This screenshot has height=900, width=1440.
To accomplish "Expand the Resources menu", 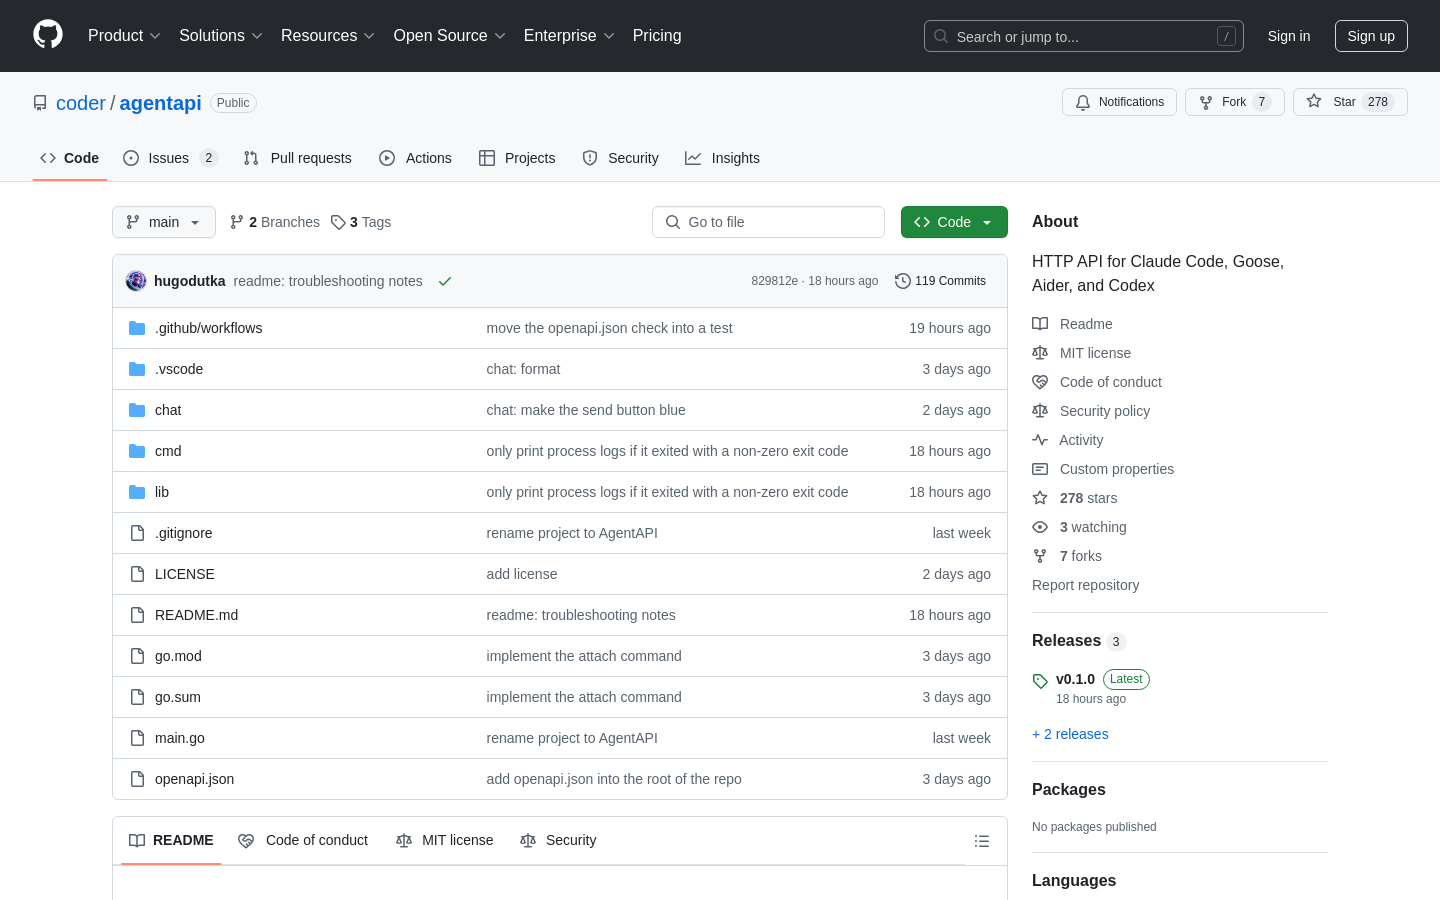I will pyautogui.click(x=328, y=36).
